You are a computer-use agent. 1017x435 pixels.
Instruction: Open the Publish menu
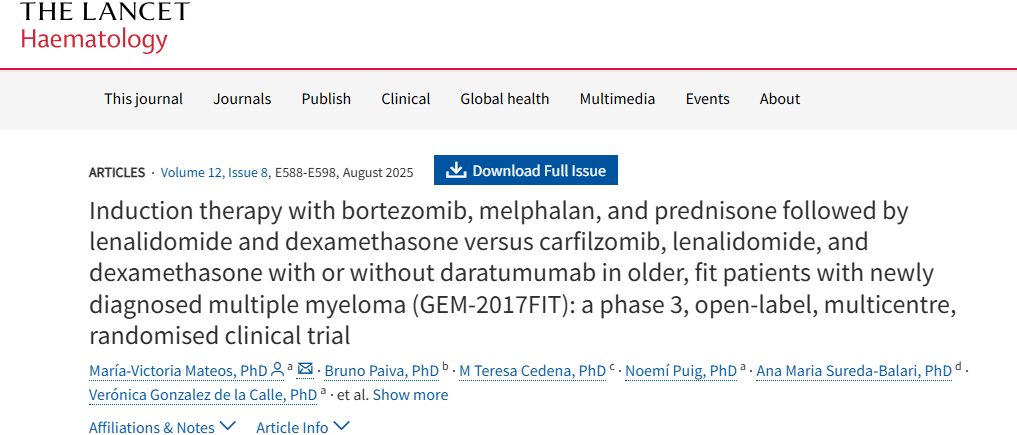[x=326, y=99]
